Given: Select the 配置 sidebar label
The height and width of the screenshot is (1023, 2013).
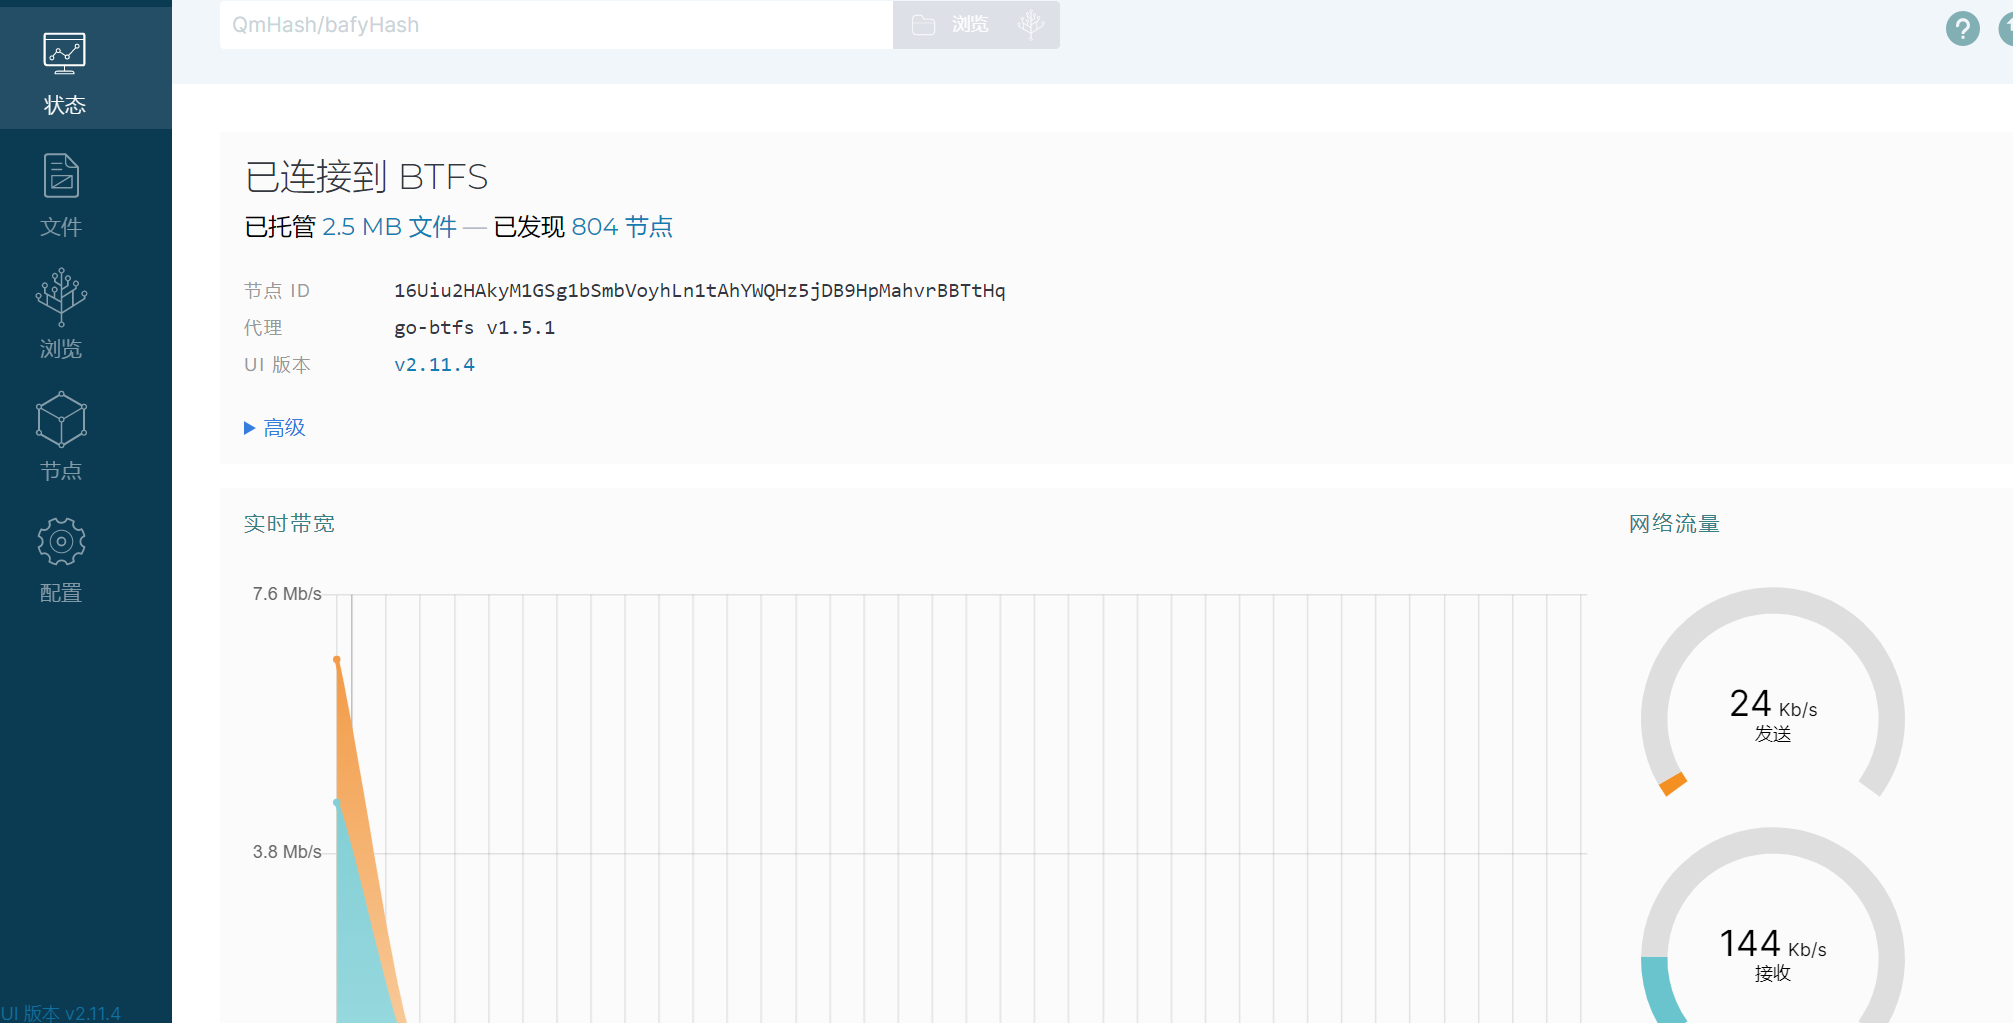Looking at the screenshot, I should [61, 593].
